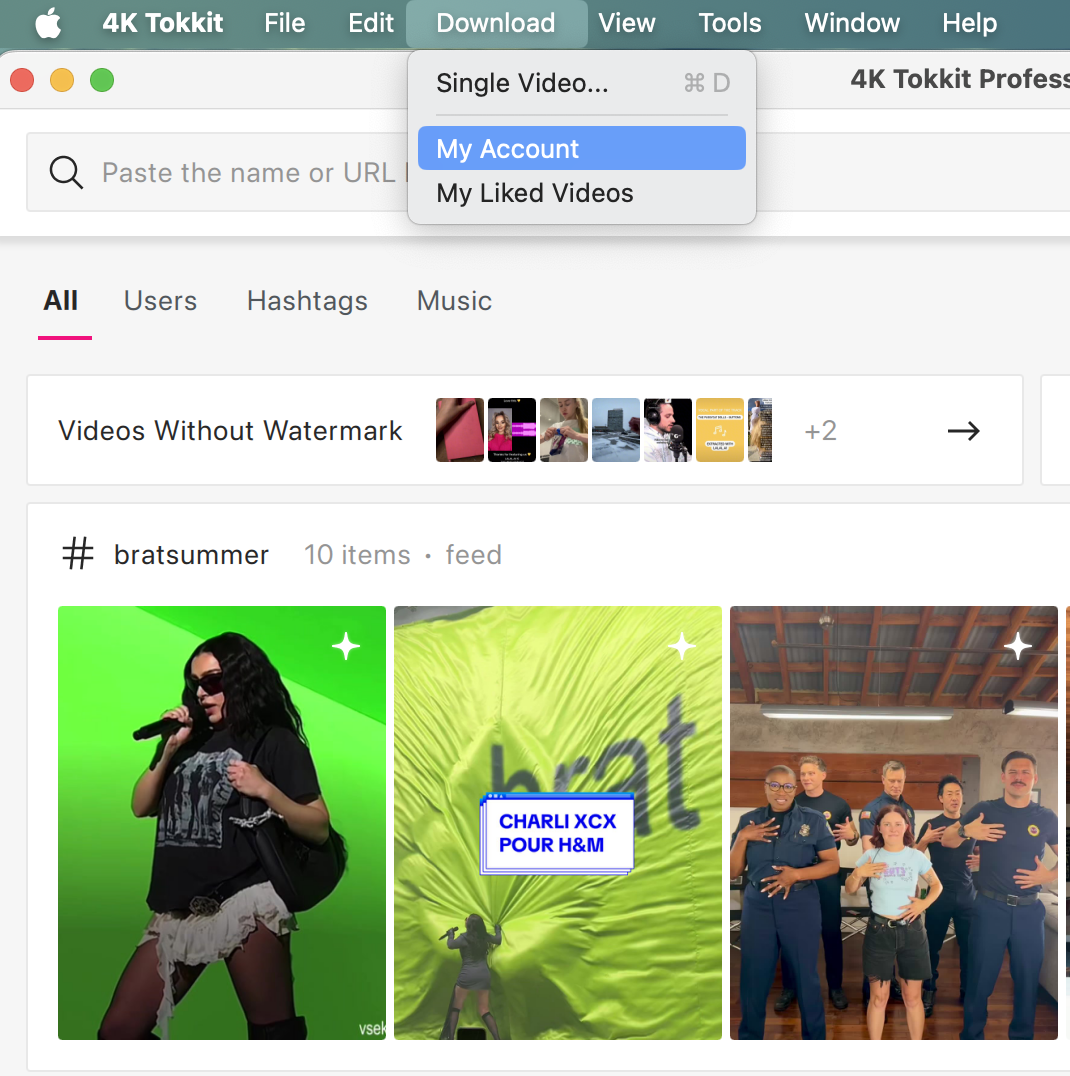The width and height of the screenshot is (1070, 1076).
Task: Select My Liked Videos entry
Action: [x=581, y=193]
